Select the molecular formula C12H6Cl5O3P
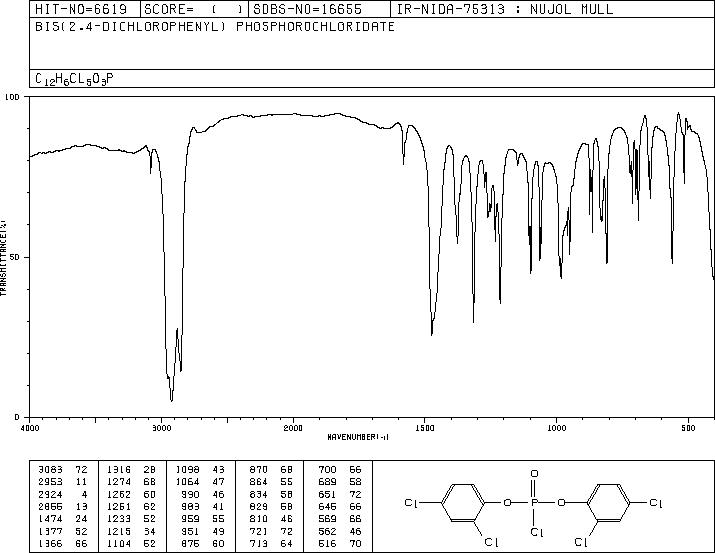 [x=74, y=79]
